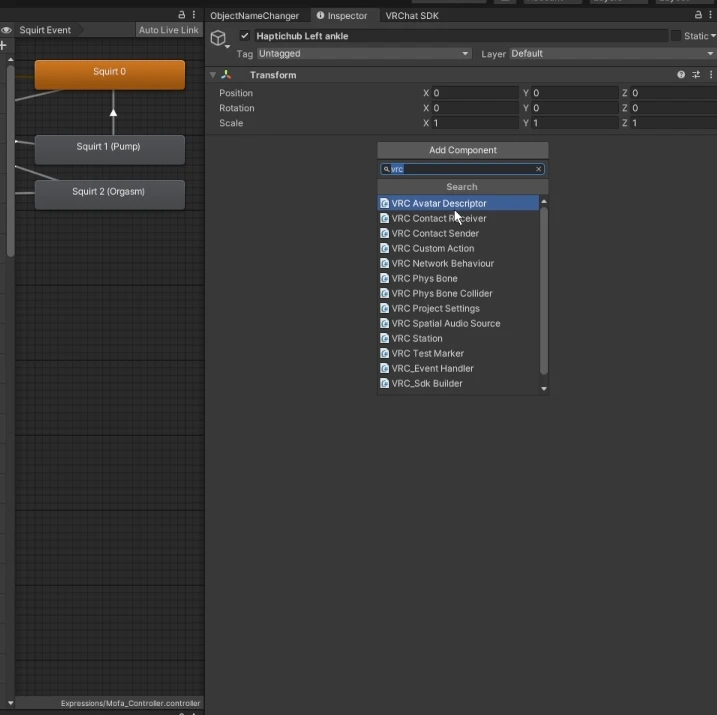Click script icon beside VRC_Sdk Builder

pyautogui.click(x=385, y=384)
